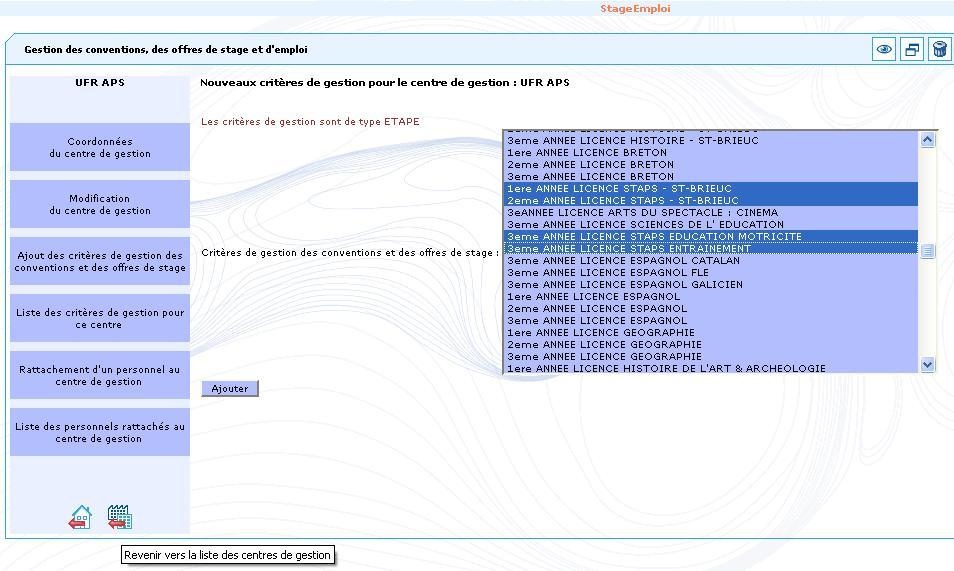Click the trash bin icon in header

pyautogui.click(x=939, y=50)
